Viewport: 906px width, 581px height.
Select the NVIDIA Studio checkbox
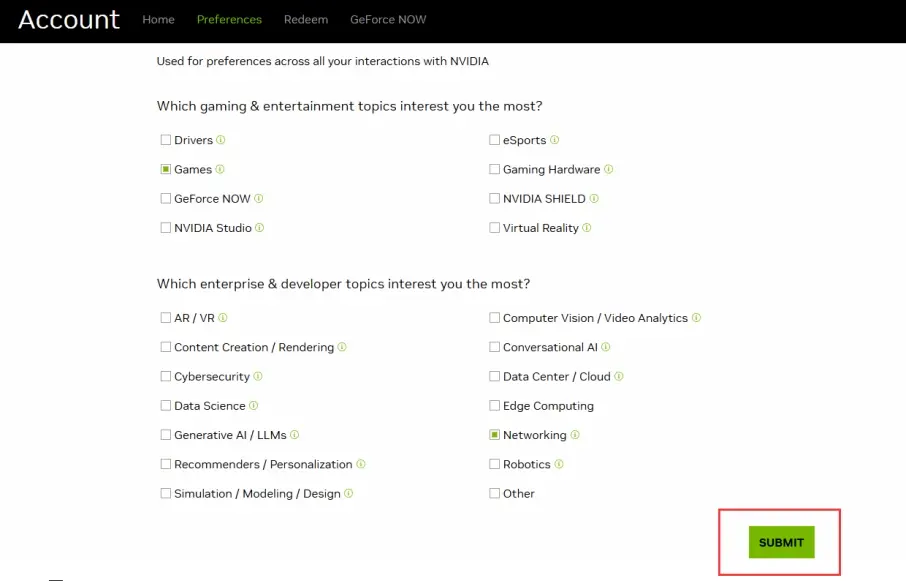tap(166, 228)
